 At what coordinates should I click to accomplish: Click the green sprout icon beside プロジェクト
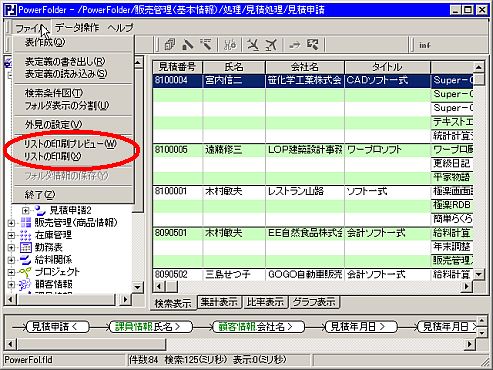pos(25,272)
